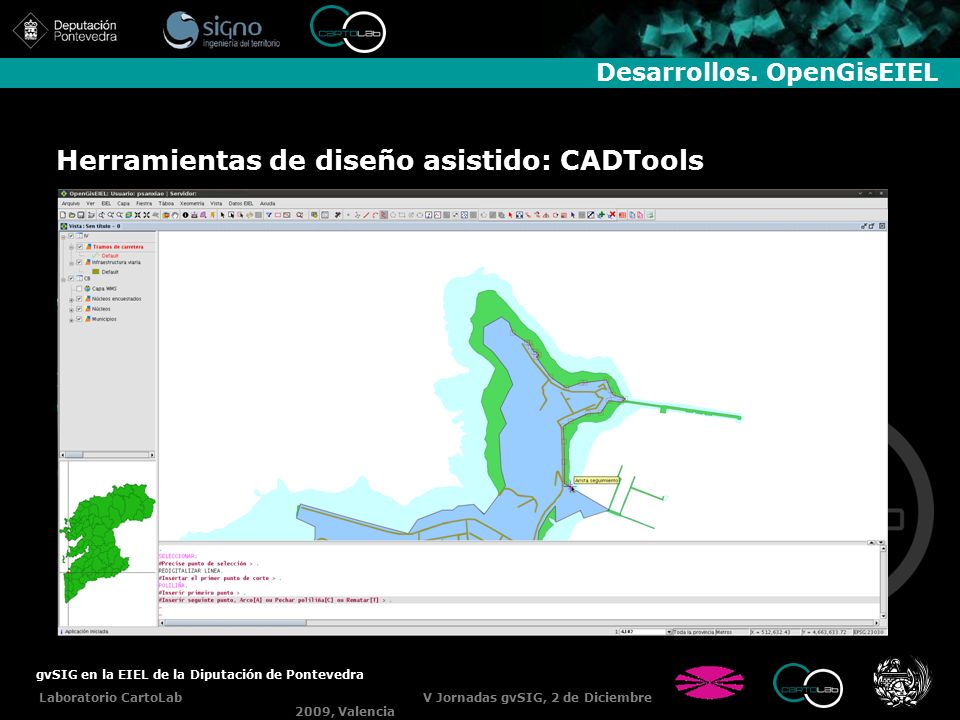The image size is (960, 720).
Task: Click the red table icon in toolbar
Action: 622,215
